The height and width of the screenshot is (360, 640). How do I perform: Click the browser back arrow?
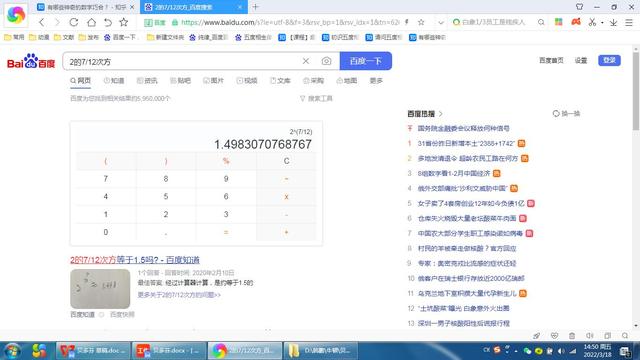(42, 22)
